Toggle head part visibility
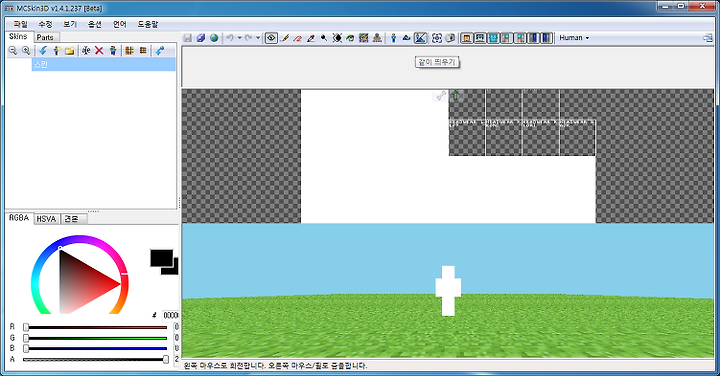The width and height of the screenshot is (720, 376). pyautogui.click(x=467, y=38)
